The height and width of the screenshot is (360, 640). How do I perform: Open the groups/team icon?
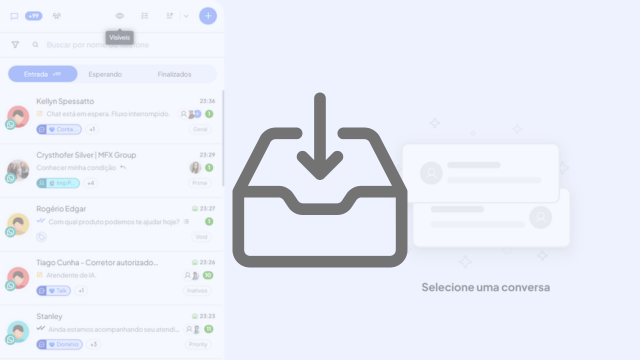pyautogui.click(x=57, y=16)
